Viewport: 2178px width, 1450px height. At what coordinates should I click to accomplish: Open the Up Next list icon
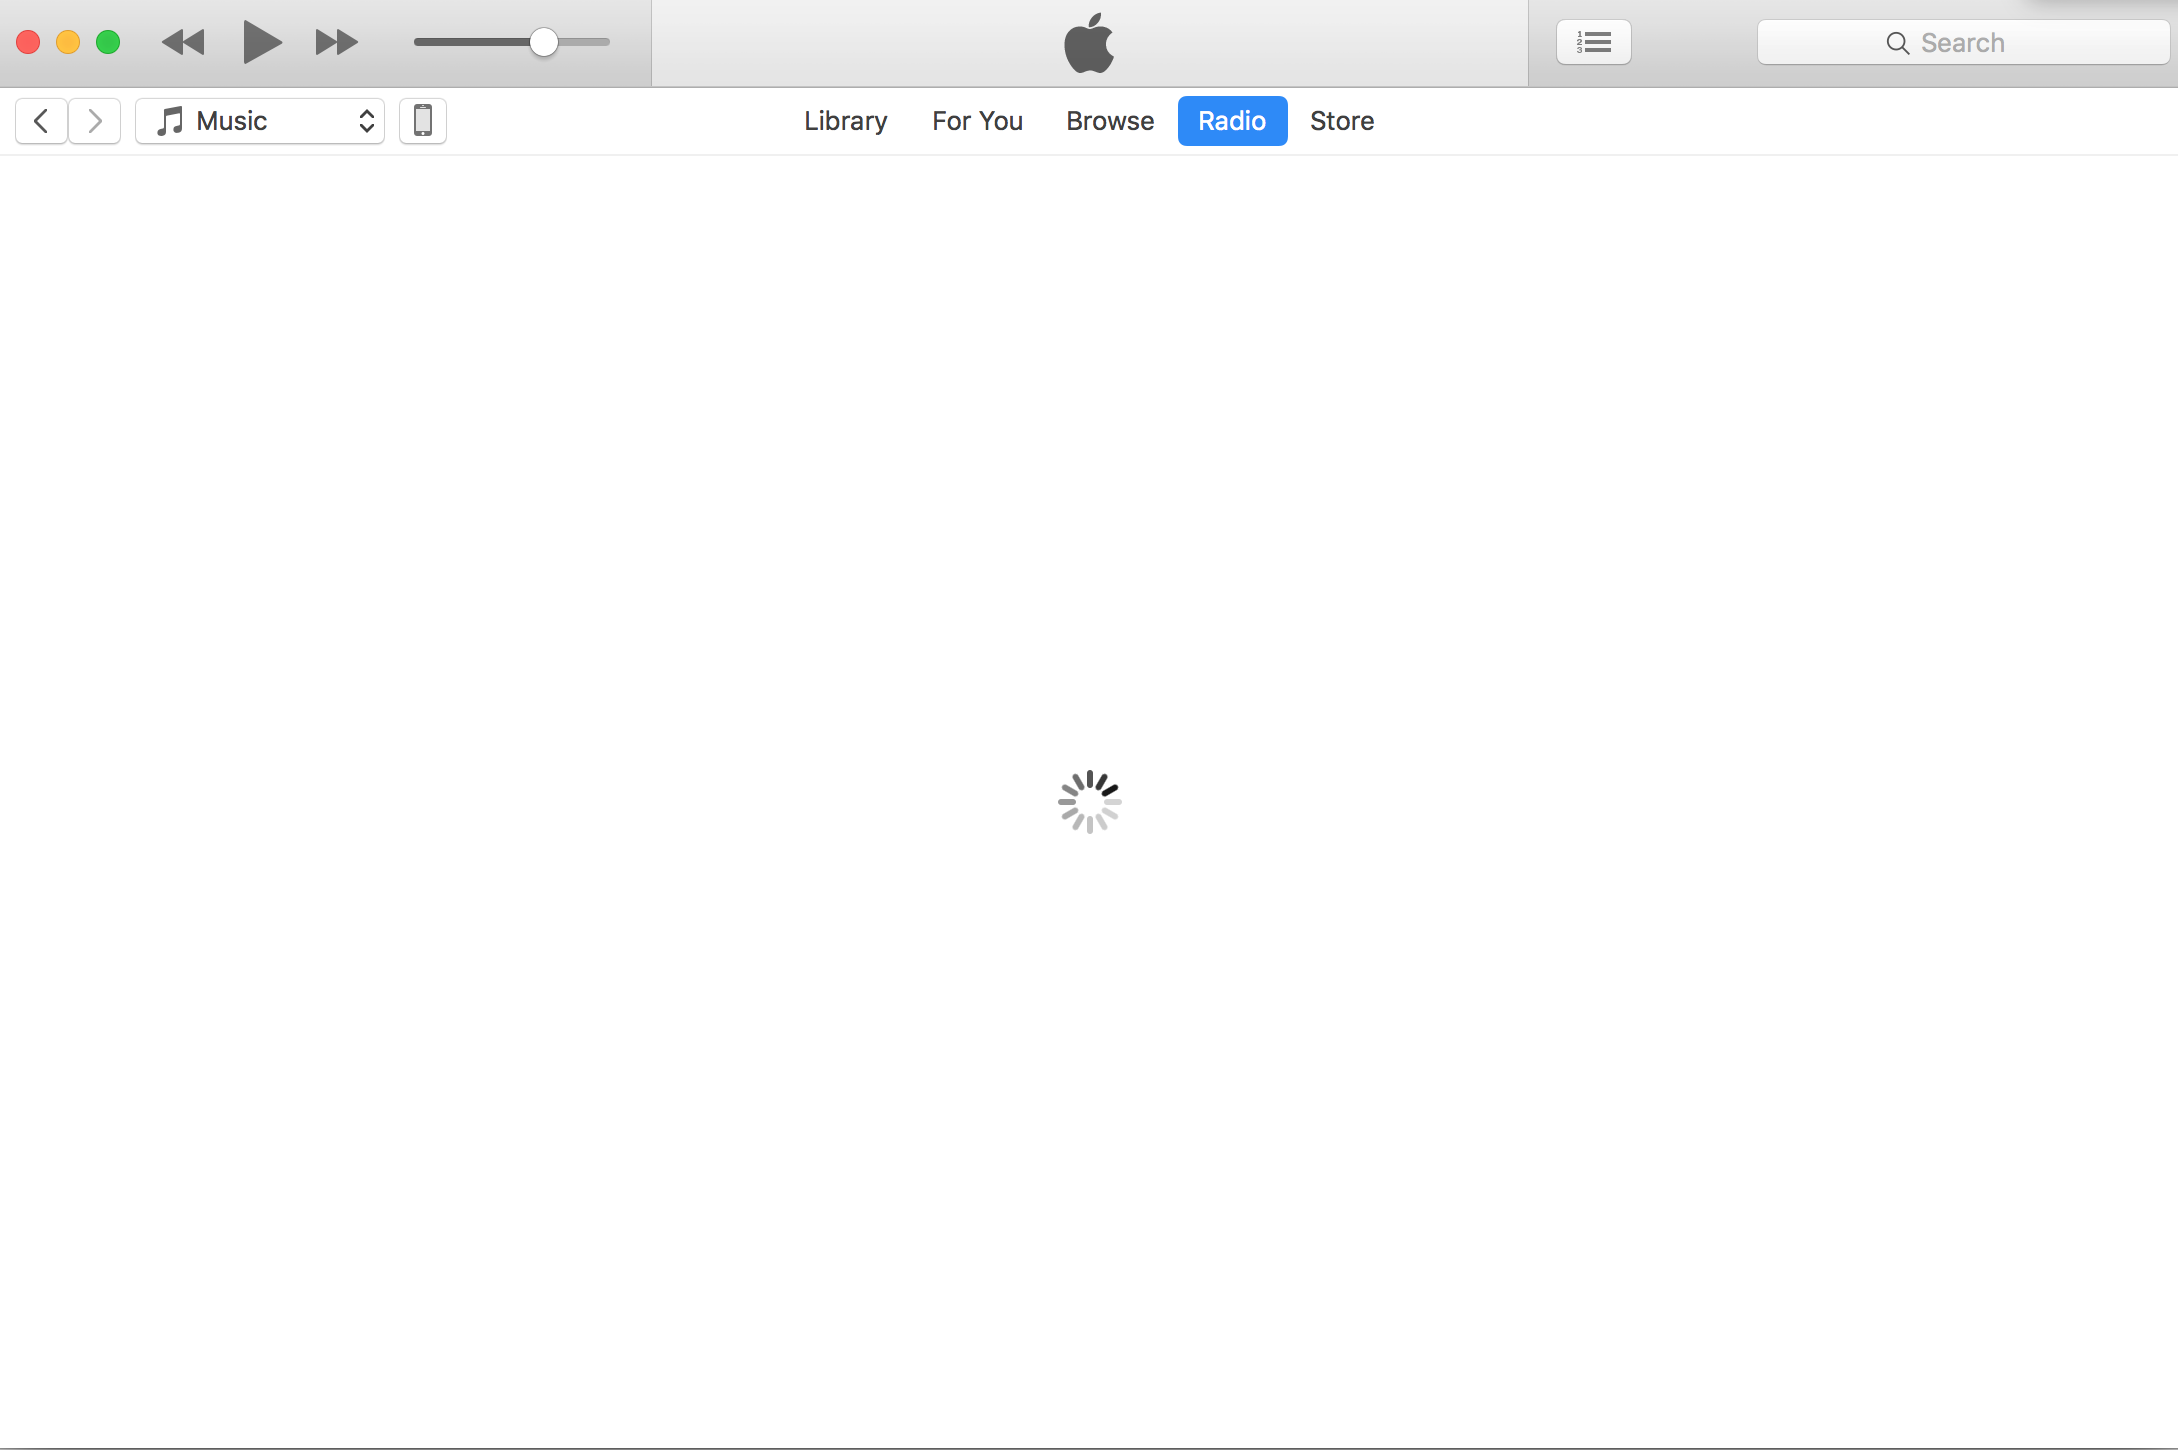coord(1593,42)
